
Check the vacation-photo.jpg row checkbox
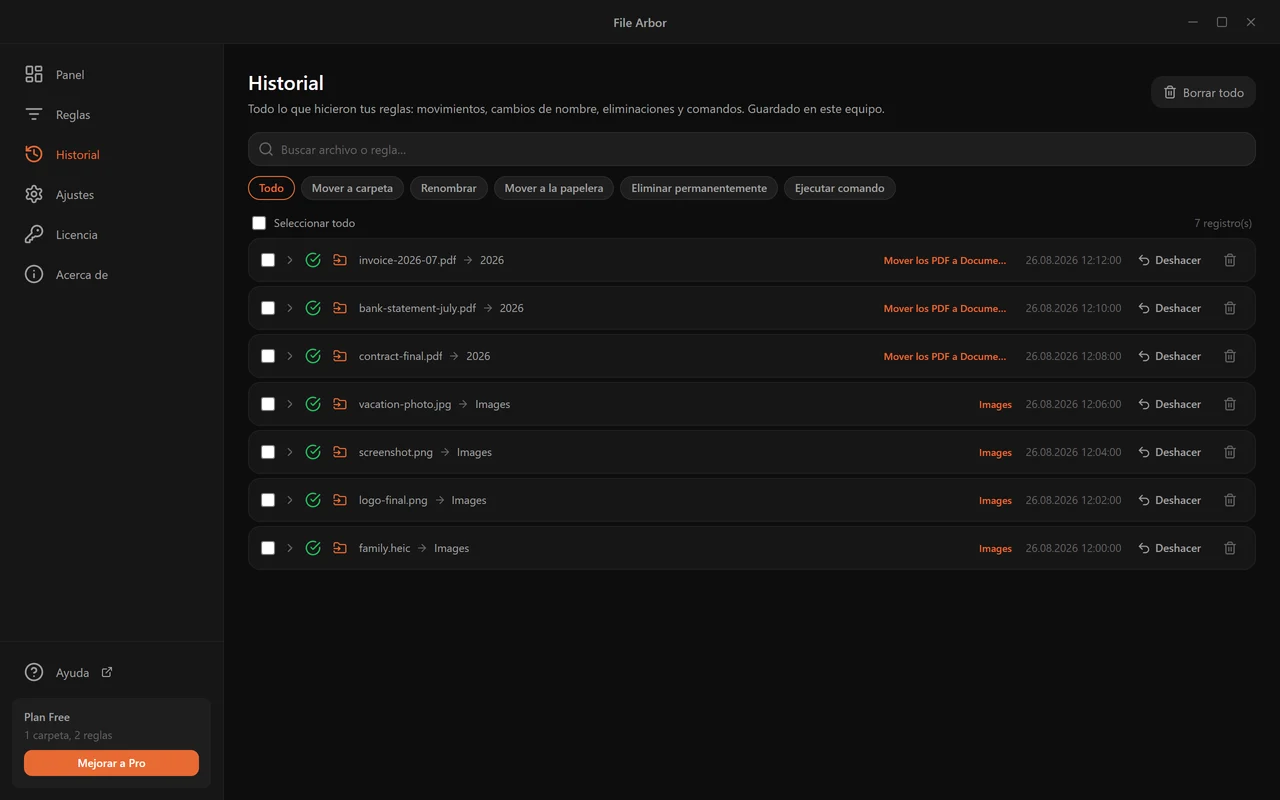[x=268, y=404]
